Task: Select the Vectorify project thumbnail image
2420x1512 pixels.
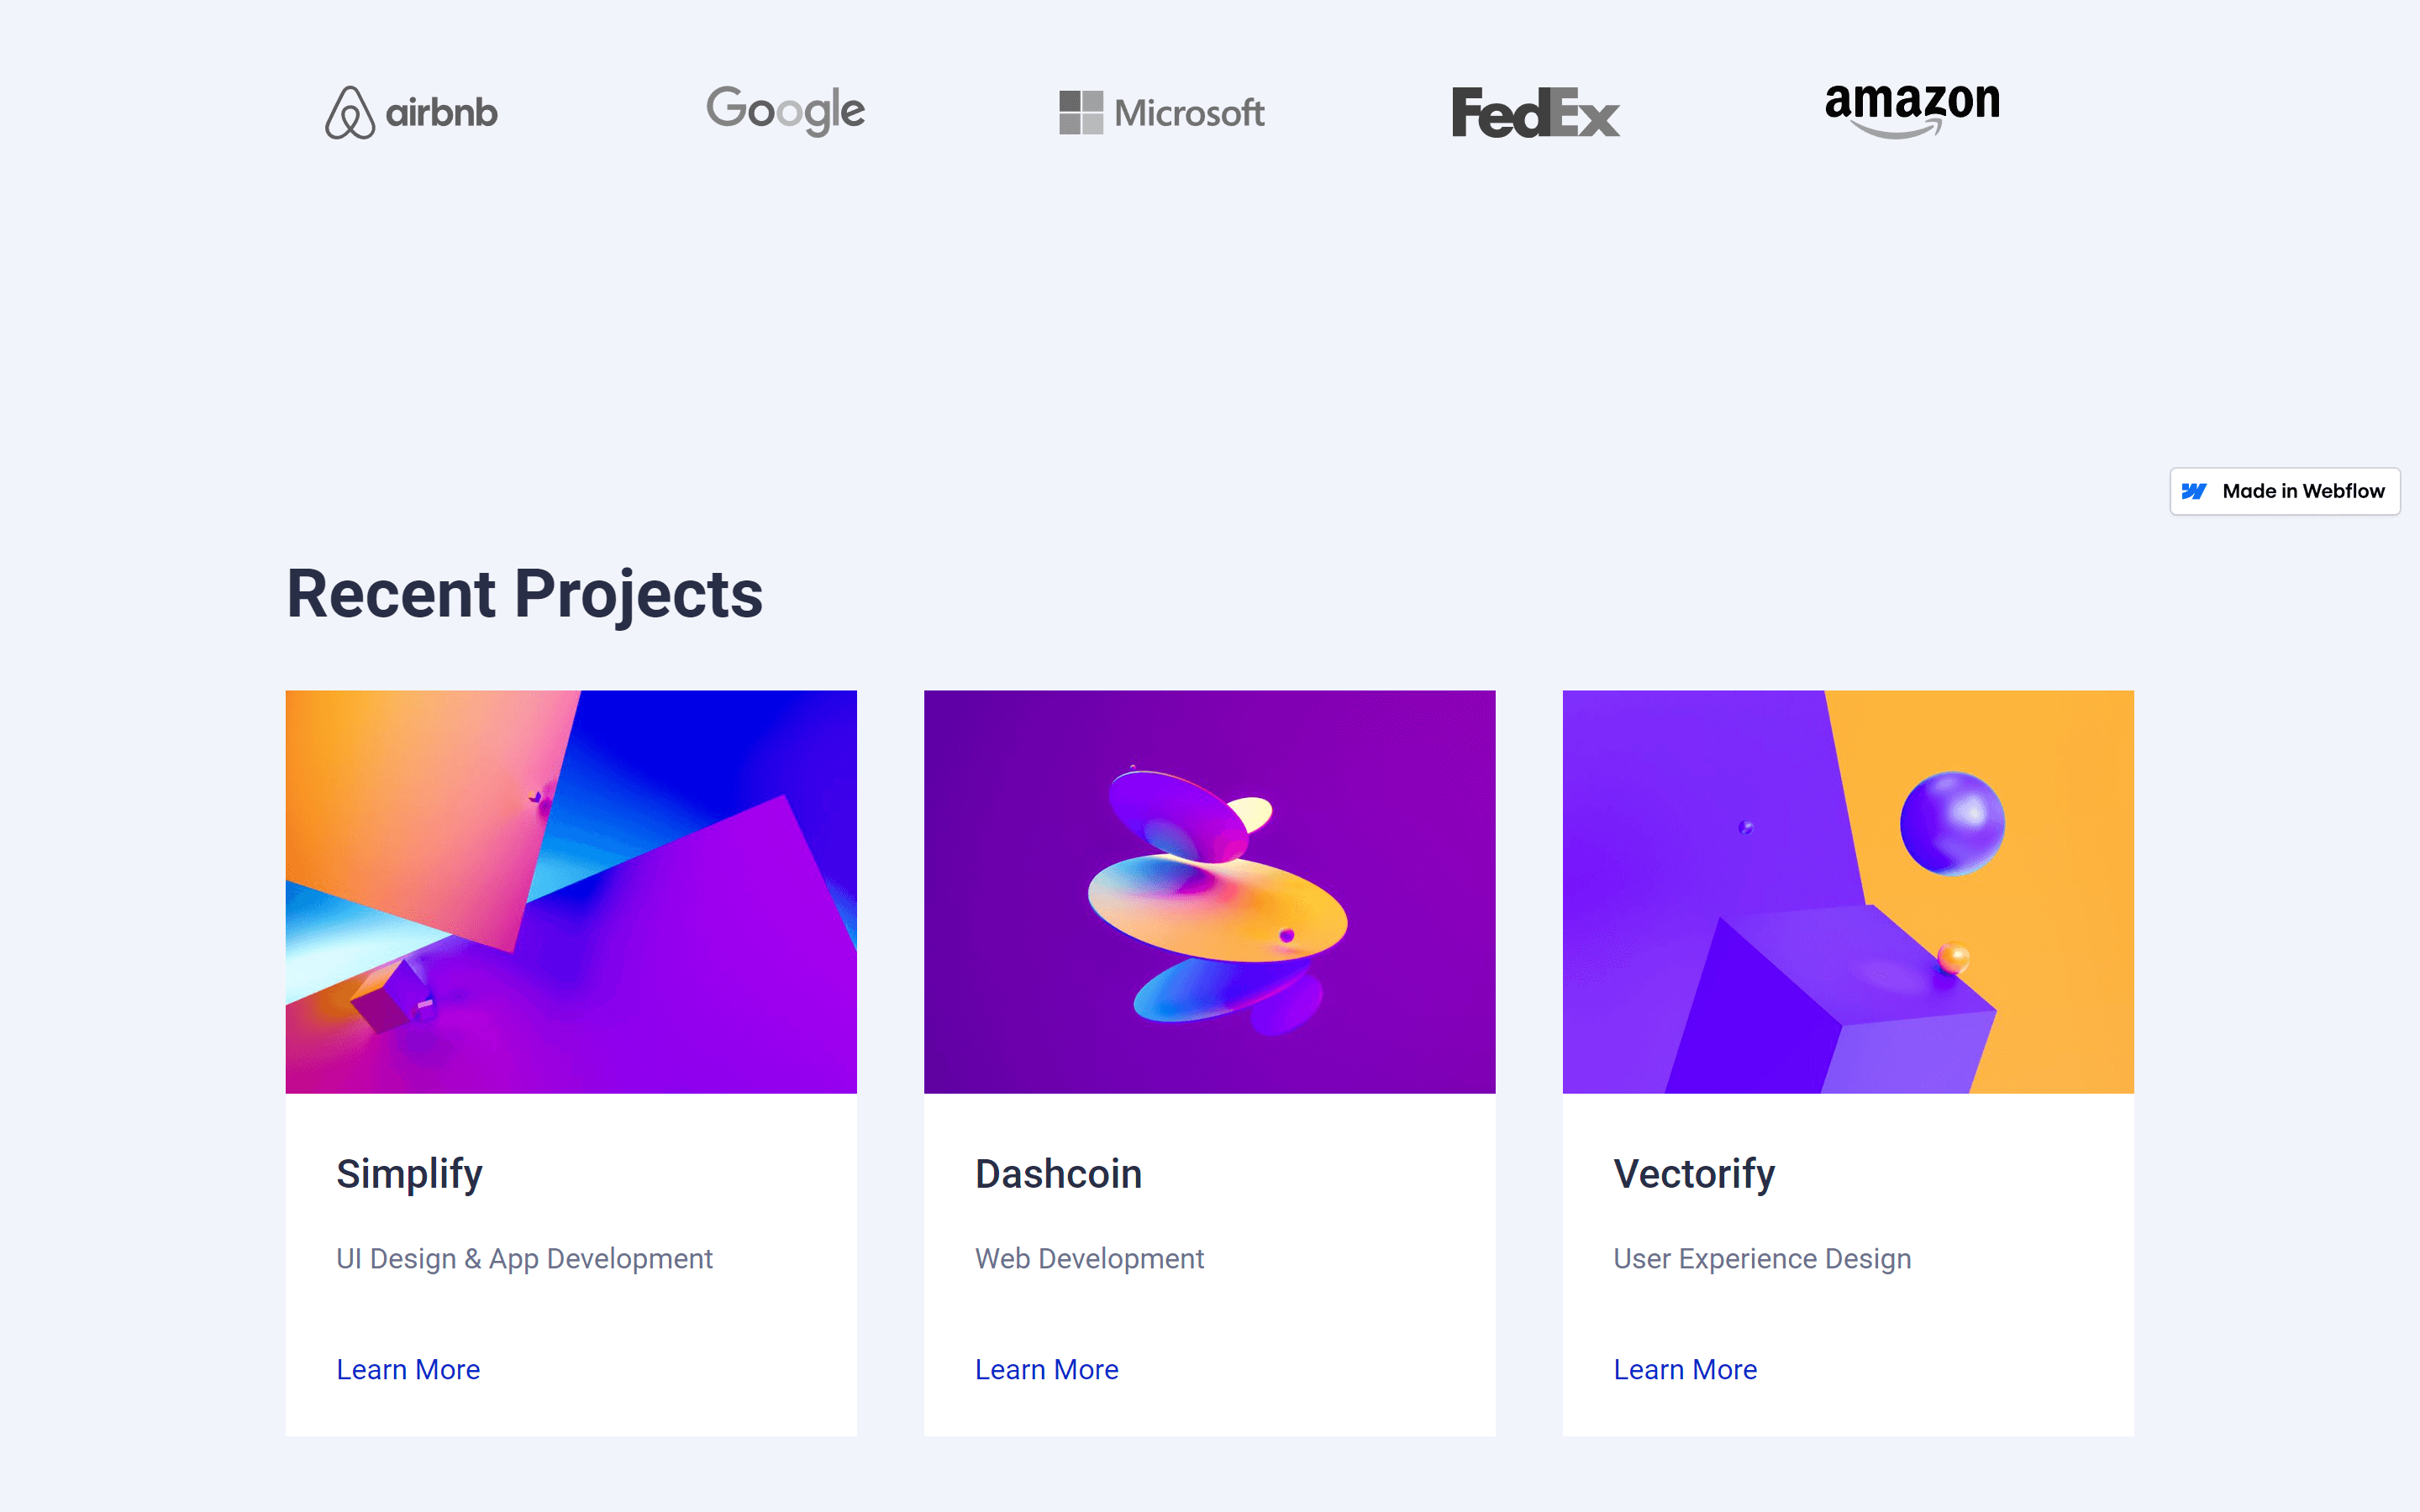Action: point(1848,891)
